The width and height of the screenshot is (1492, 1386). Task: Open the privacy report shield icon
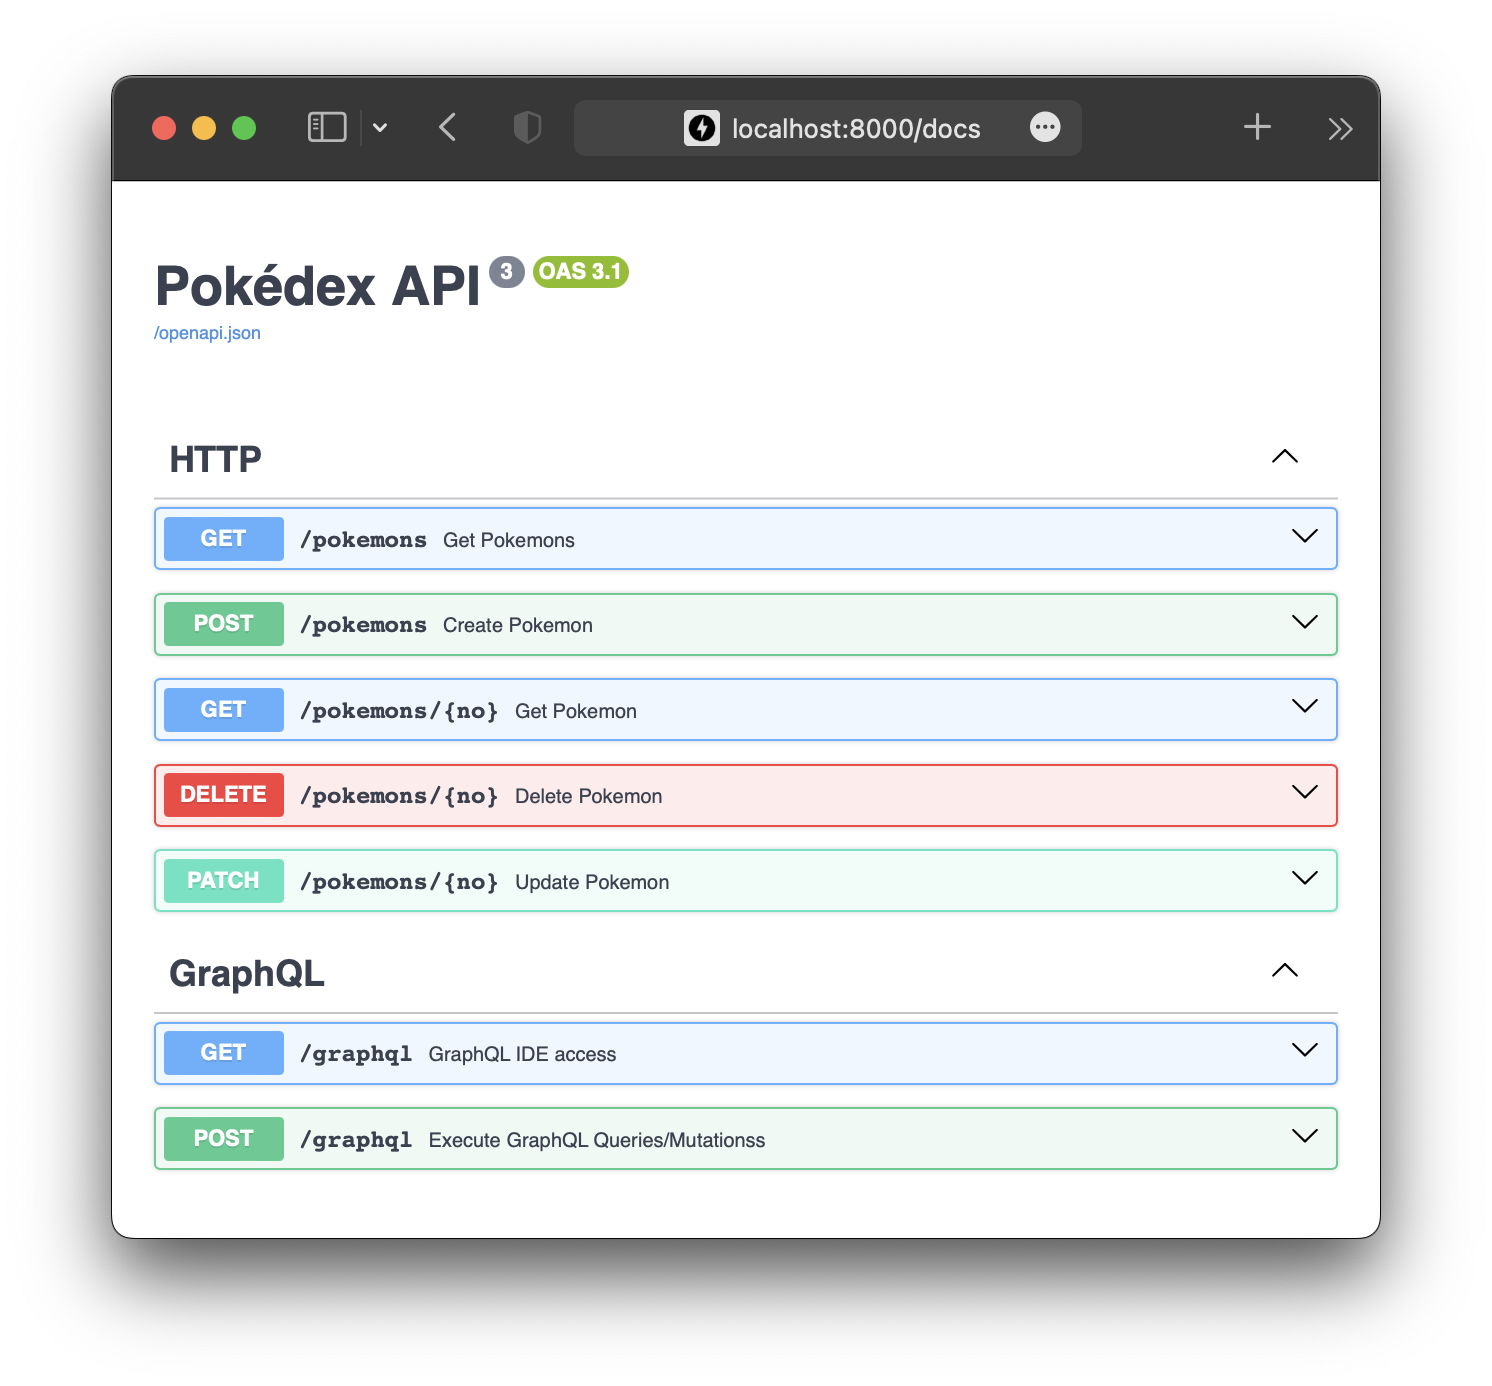pyautogui.click(x=527, y=127)
